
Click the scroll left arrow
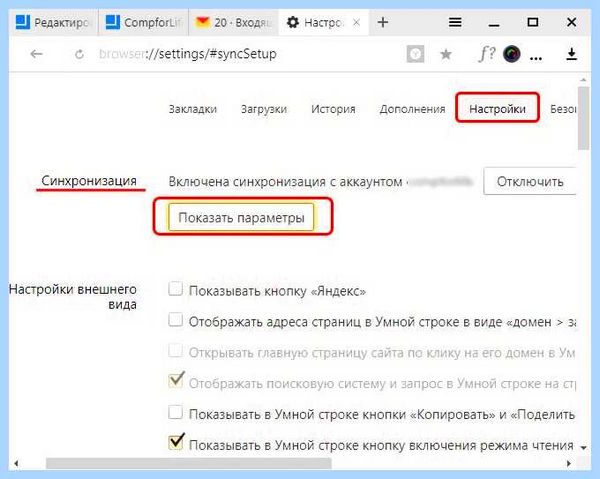[16, 463]
